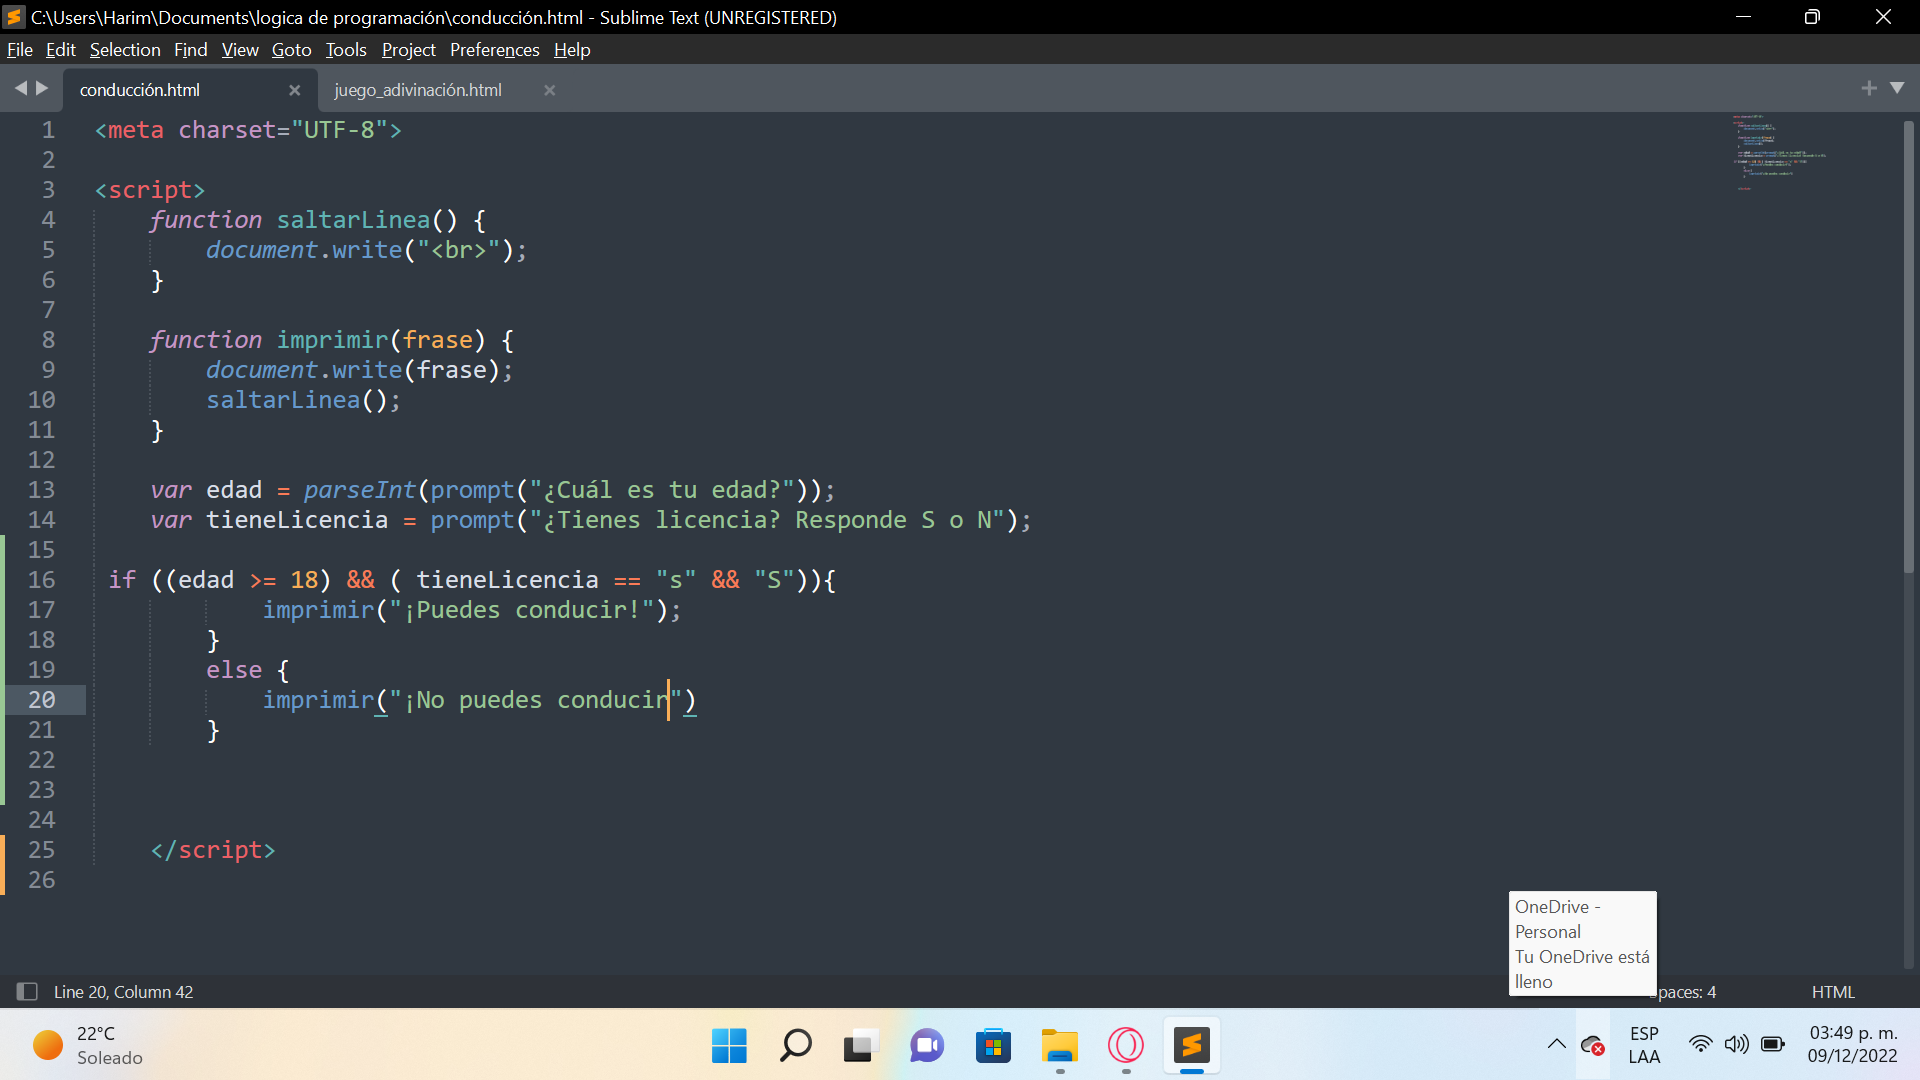Open the Project menu
1920x1080 pixels.
click(408, 50)
